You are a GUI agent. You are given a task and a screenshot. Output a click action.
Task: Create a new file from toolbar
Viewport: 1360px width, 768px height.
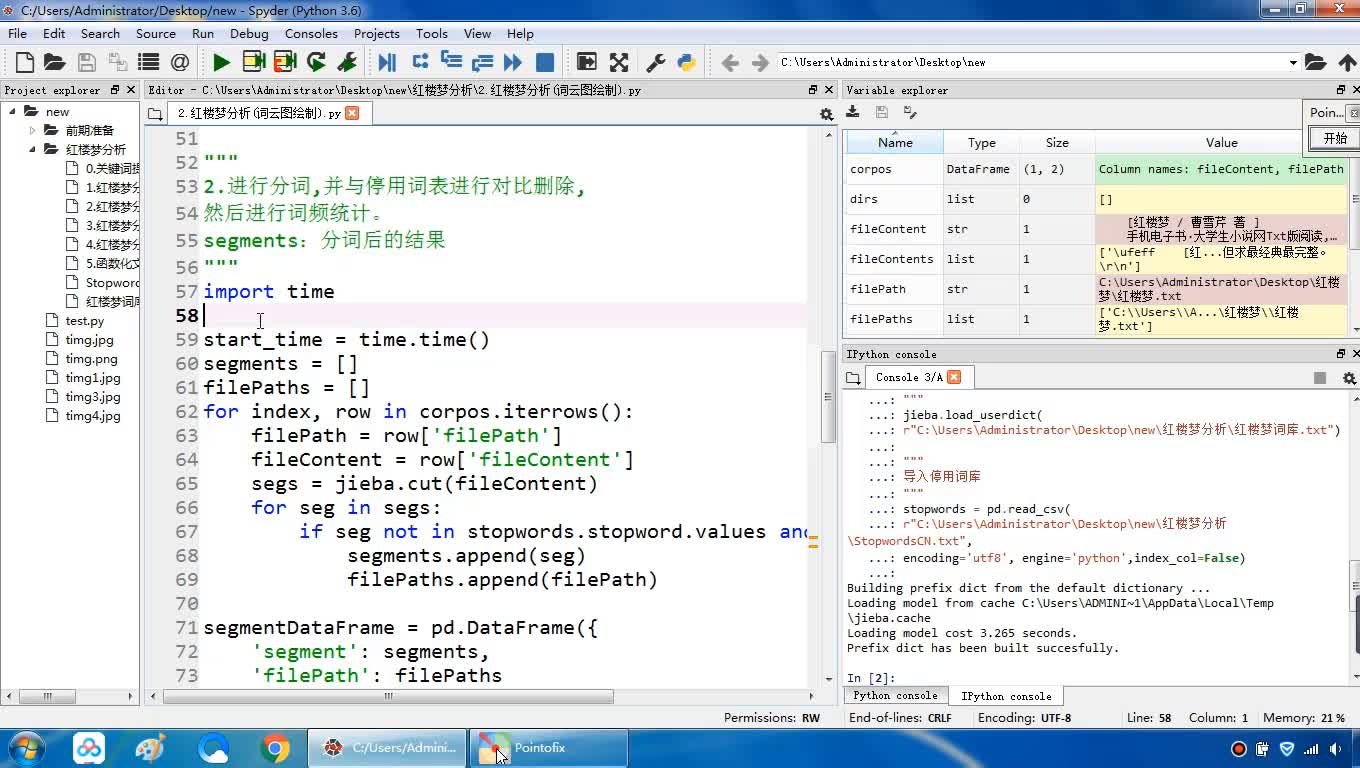25,63
